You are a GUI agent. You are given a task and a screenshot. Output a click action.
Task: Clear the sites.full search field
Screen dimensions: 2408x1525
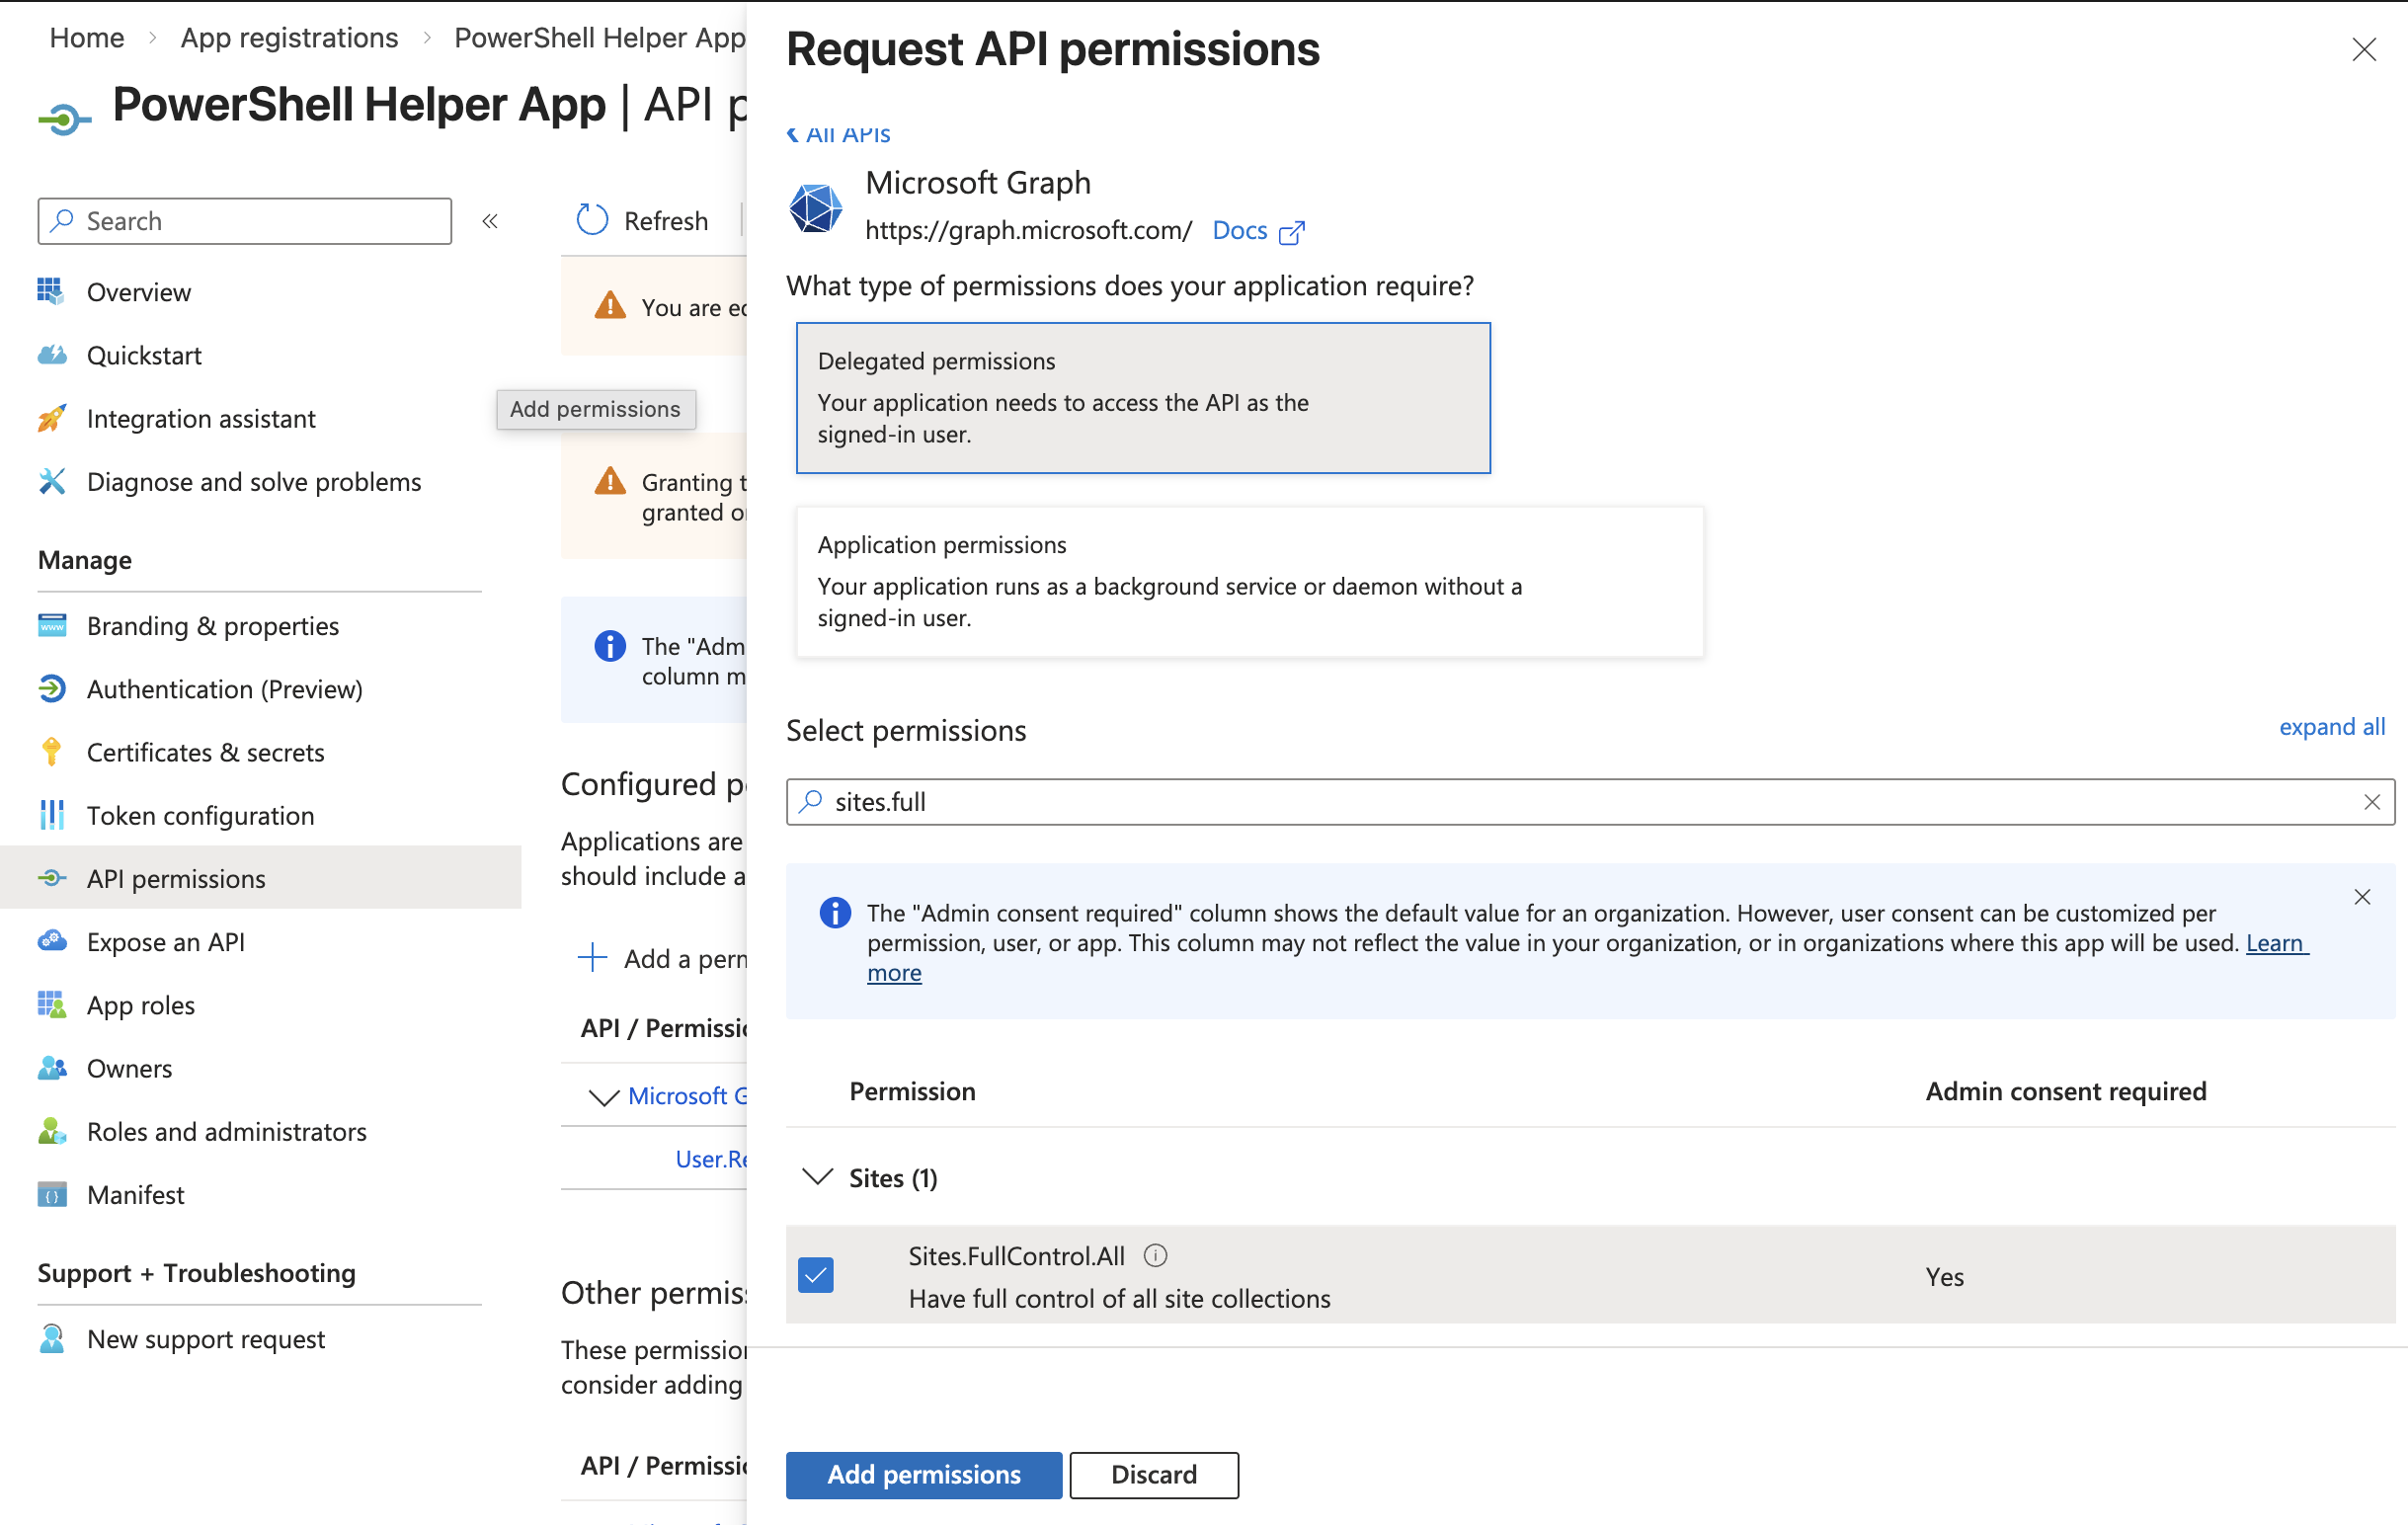pyautogui.click(x=2373, y=801)
